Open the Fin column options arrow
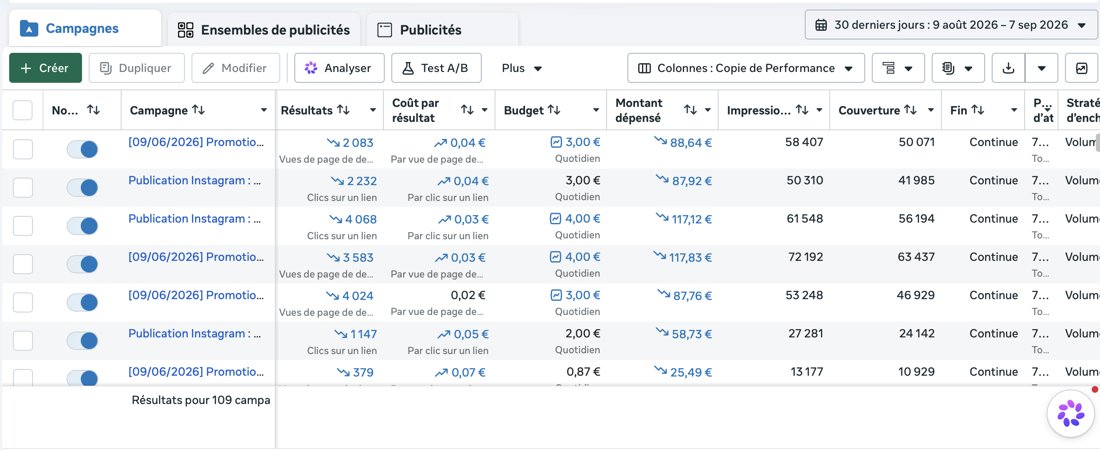This screenshot has height=451, width=1100. click(1014, 110)
